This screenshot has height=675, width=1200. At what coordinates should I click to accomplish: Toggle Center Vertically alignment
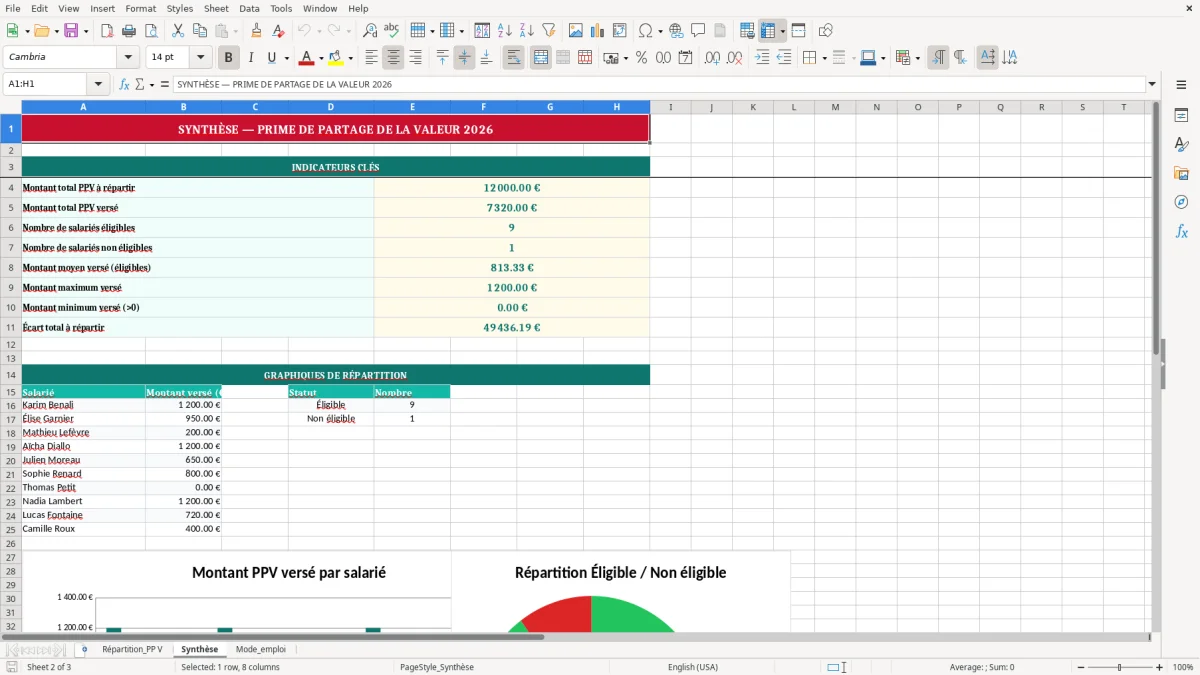click(464, 58)
